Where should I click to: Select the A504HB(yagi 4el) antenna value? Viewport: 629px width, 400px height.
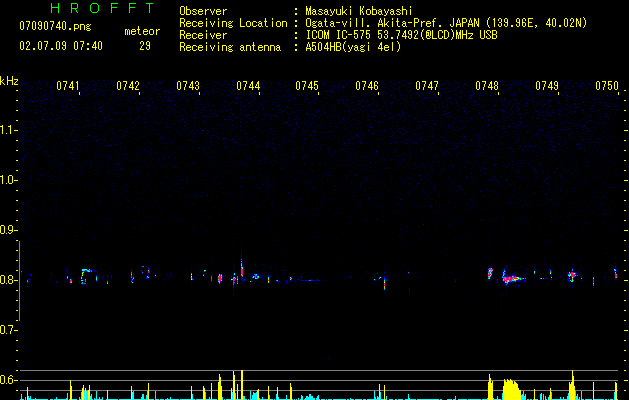[x=353, y=47]
